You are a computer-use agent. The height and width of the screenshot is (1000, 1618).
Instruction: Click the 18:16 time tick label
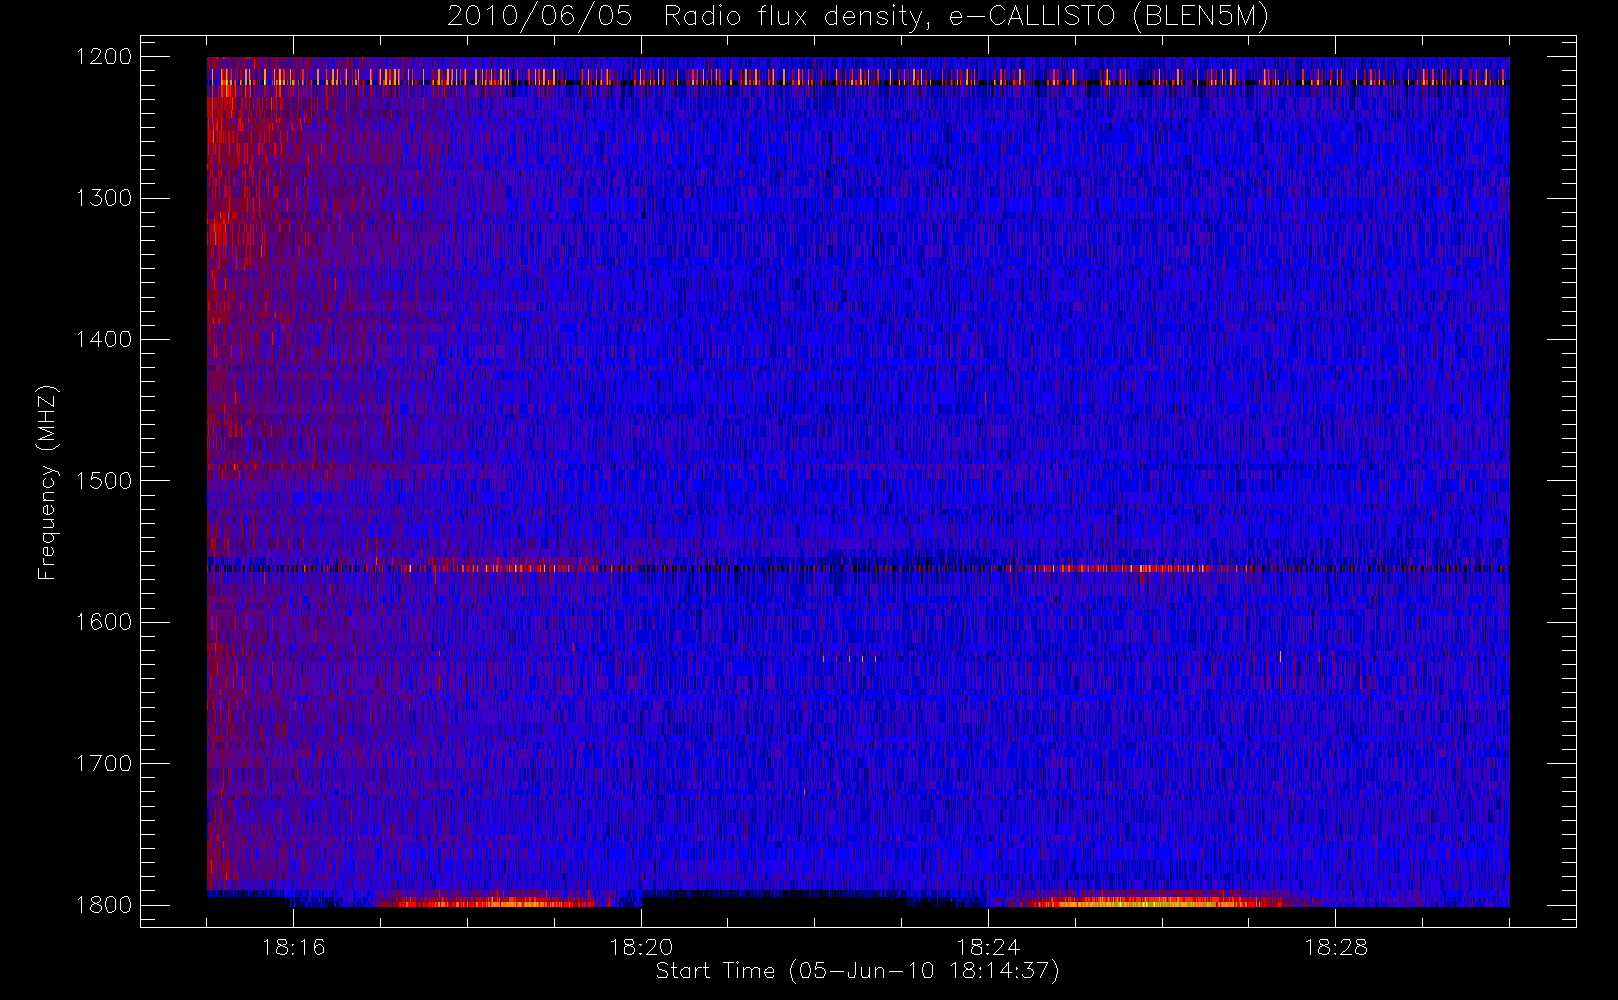pos(294,947)
